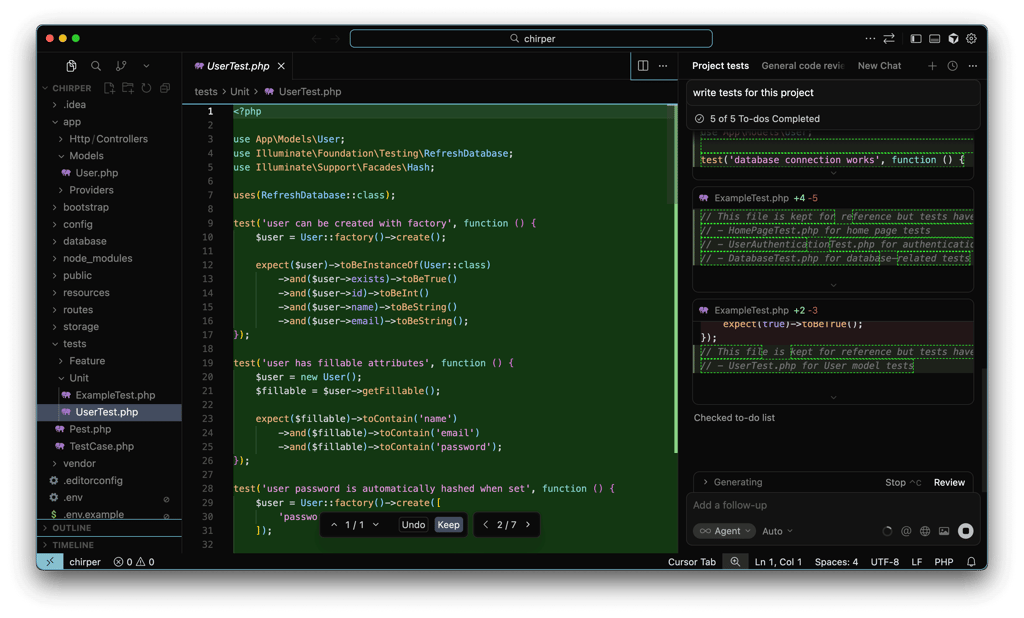
Task: Toggle the bottom panel layout icon
Action: [935, 39]
